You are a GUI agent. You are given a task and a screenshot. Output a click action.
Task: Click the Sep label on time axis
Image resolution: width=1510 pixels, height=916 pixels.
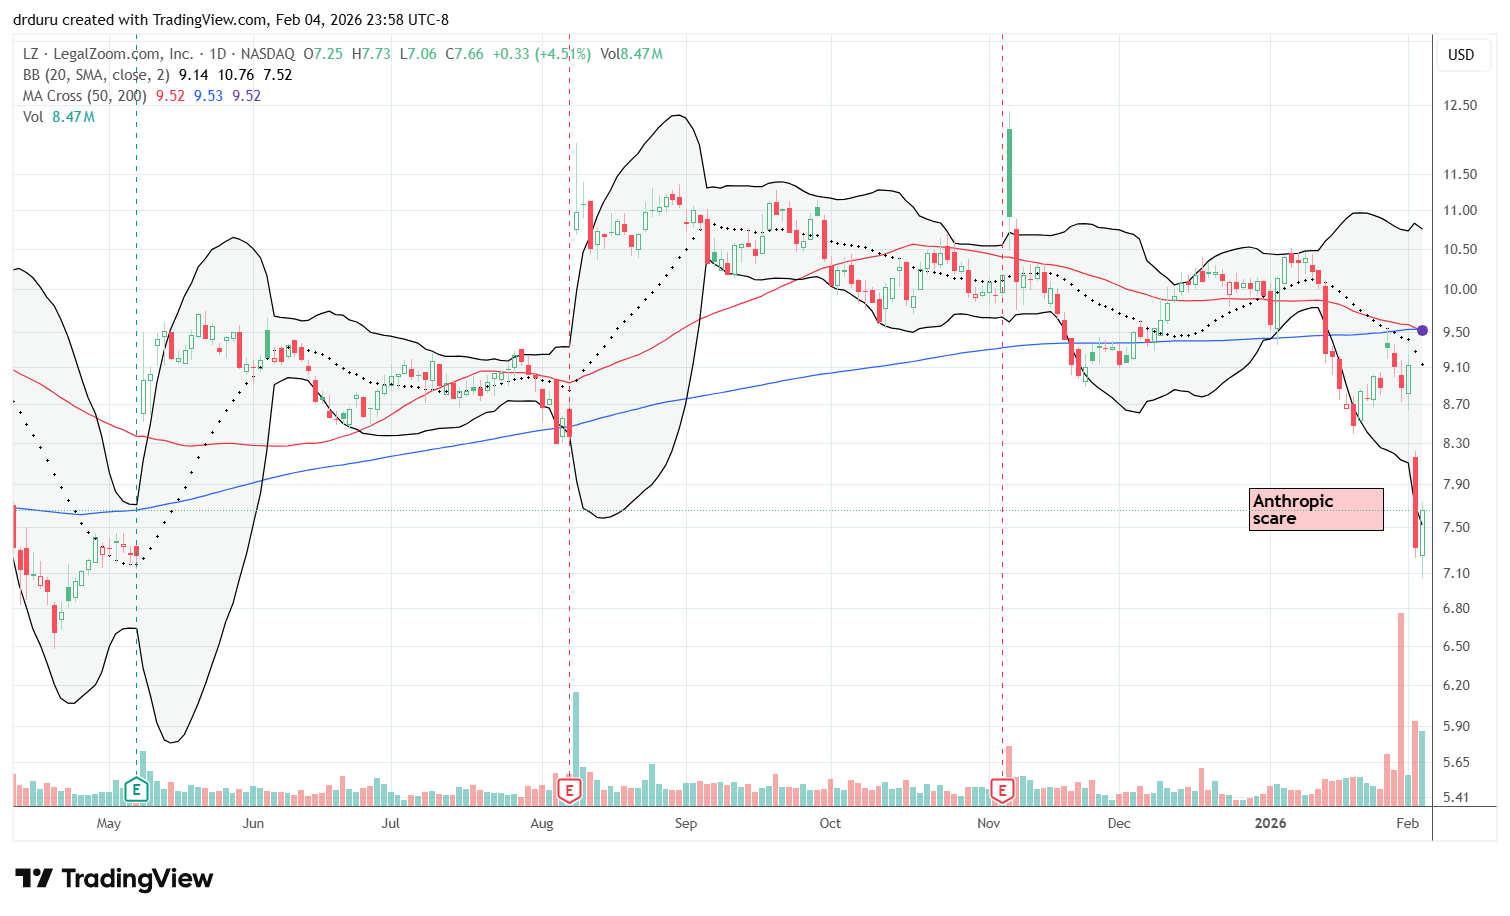click(x=686, y=824)
